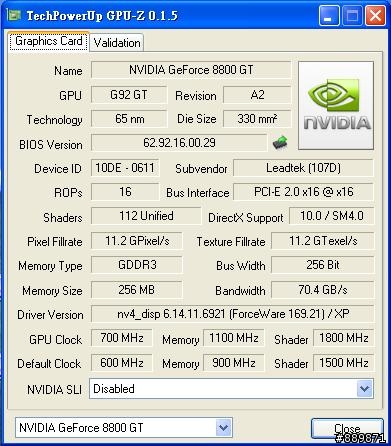This screenshot has height=446, width=391.
Task: Click the Revision field showing A2
Action: coord(257,95)
